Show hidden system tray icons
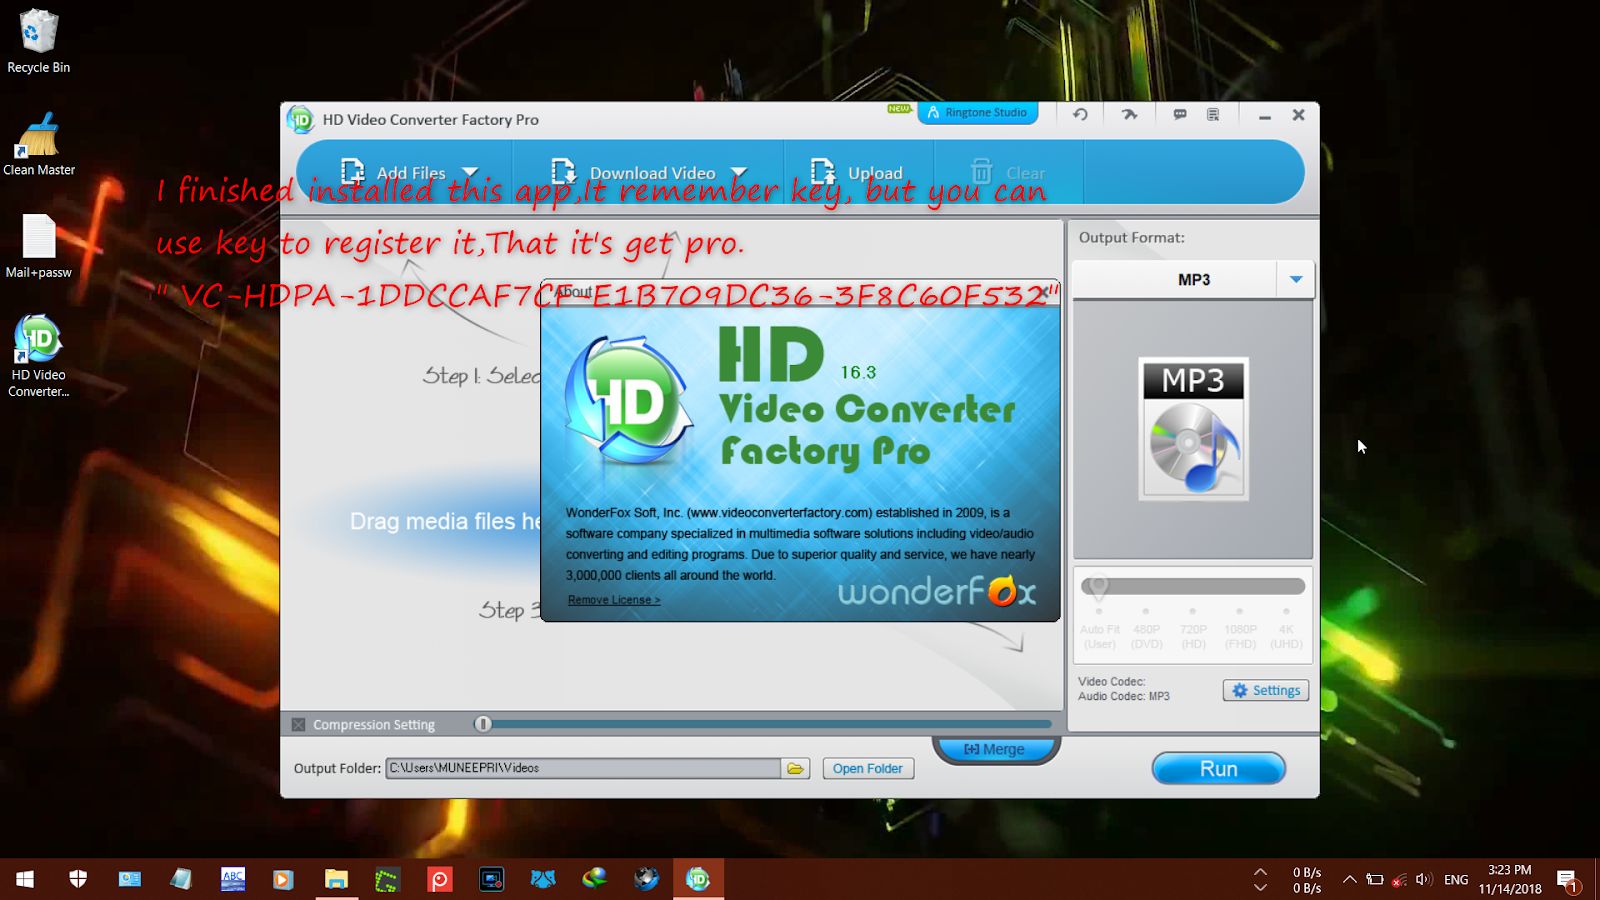1600x900 pixels. click(x=1350, y=880)
